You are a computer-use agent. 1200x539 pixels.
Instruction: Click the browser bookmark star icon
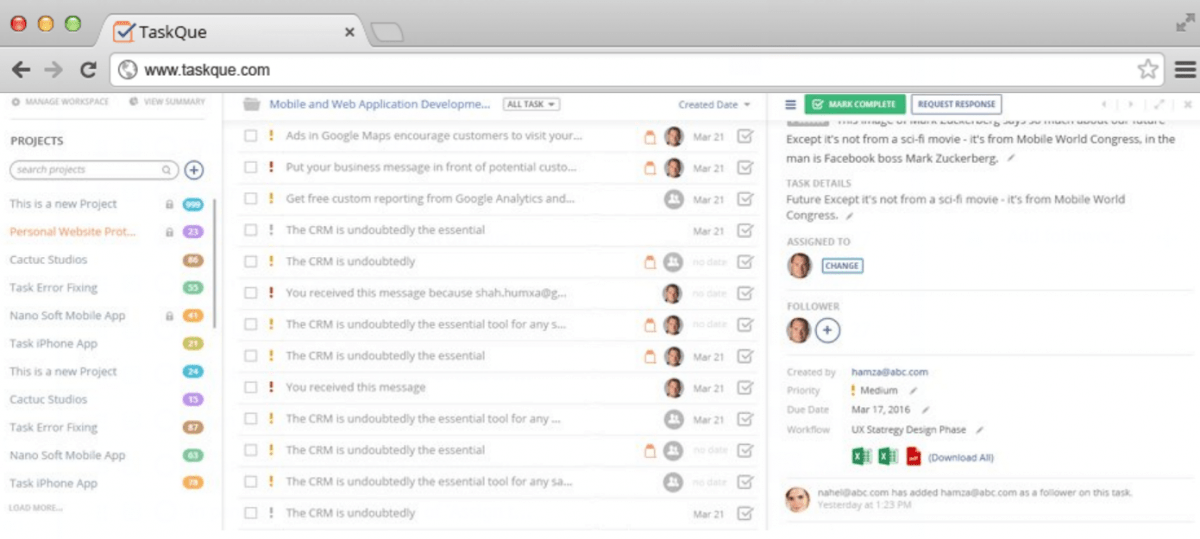1148,69
